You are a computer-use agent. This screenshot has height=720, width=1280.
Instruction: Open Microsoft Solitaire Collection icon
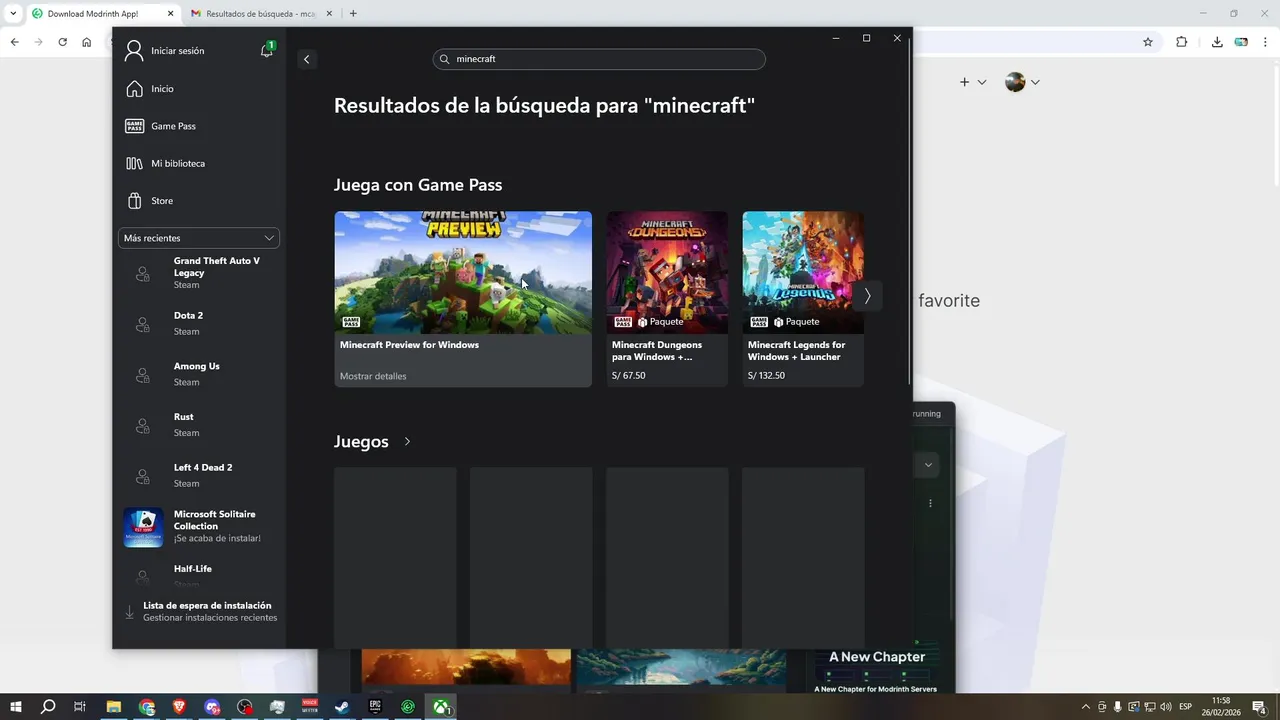pos(143,527)
